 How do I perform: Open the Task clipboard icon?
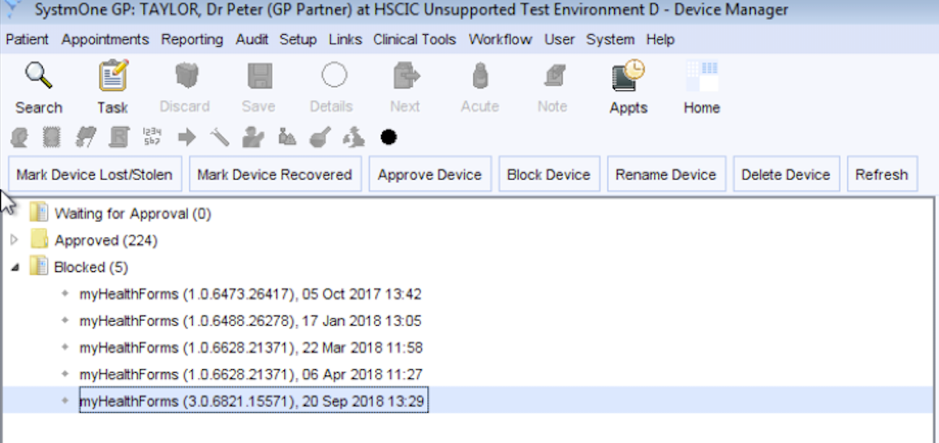[x=113, y=75]
